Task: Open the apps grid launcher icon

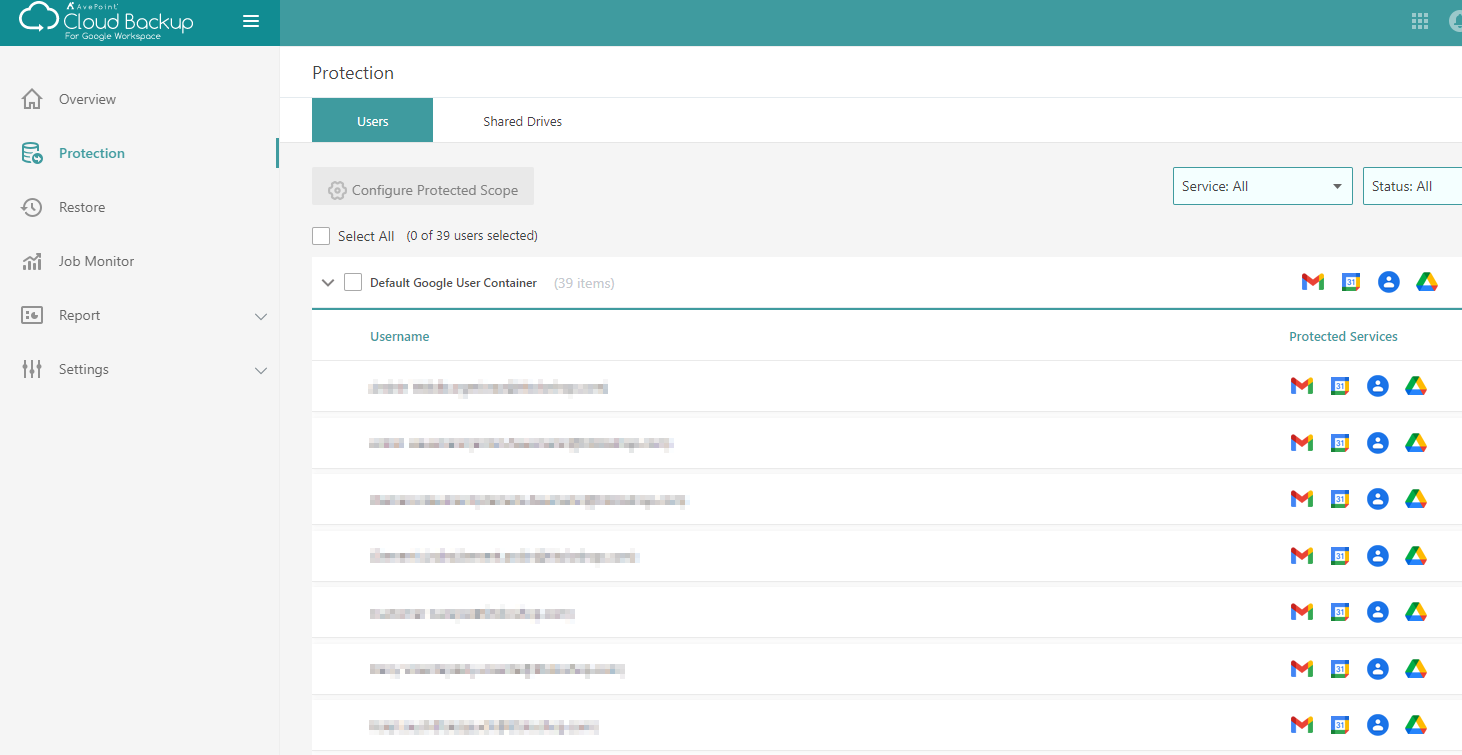Action: tap(1419, 21)
